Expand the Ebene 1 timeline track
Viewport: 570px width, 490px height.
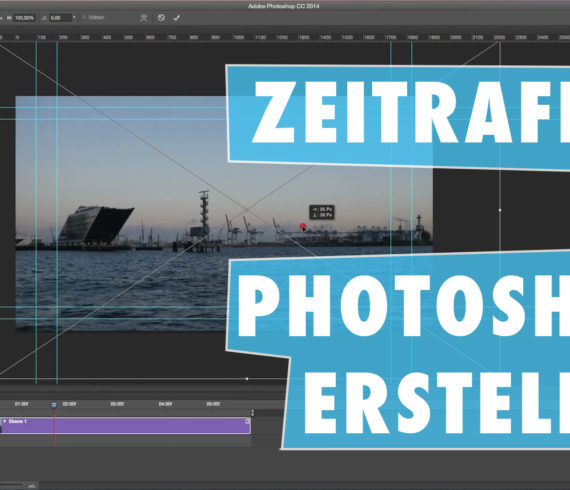point(5,421)
